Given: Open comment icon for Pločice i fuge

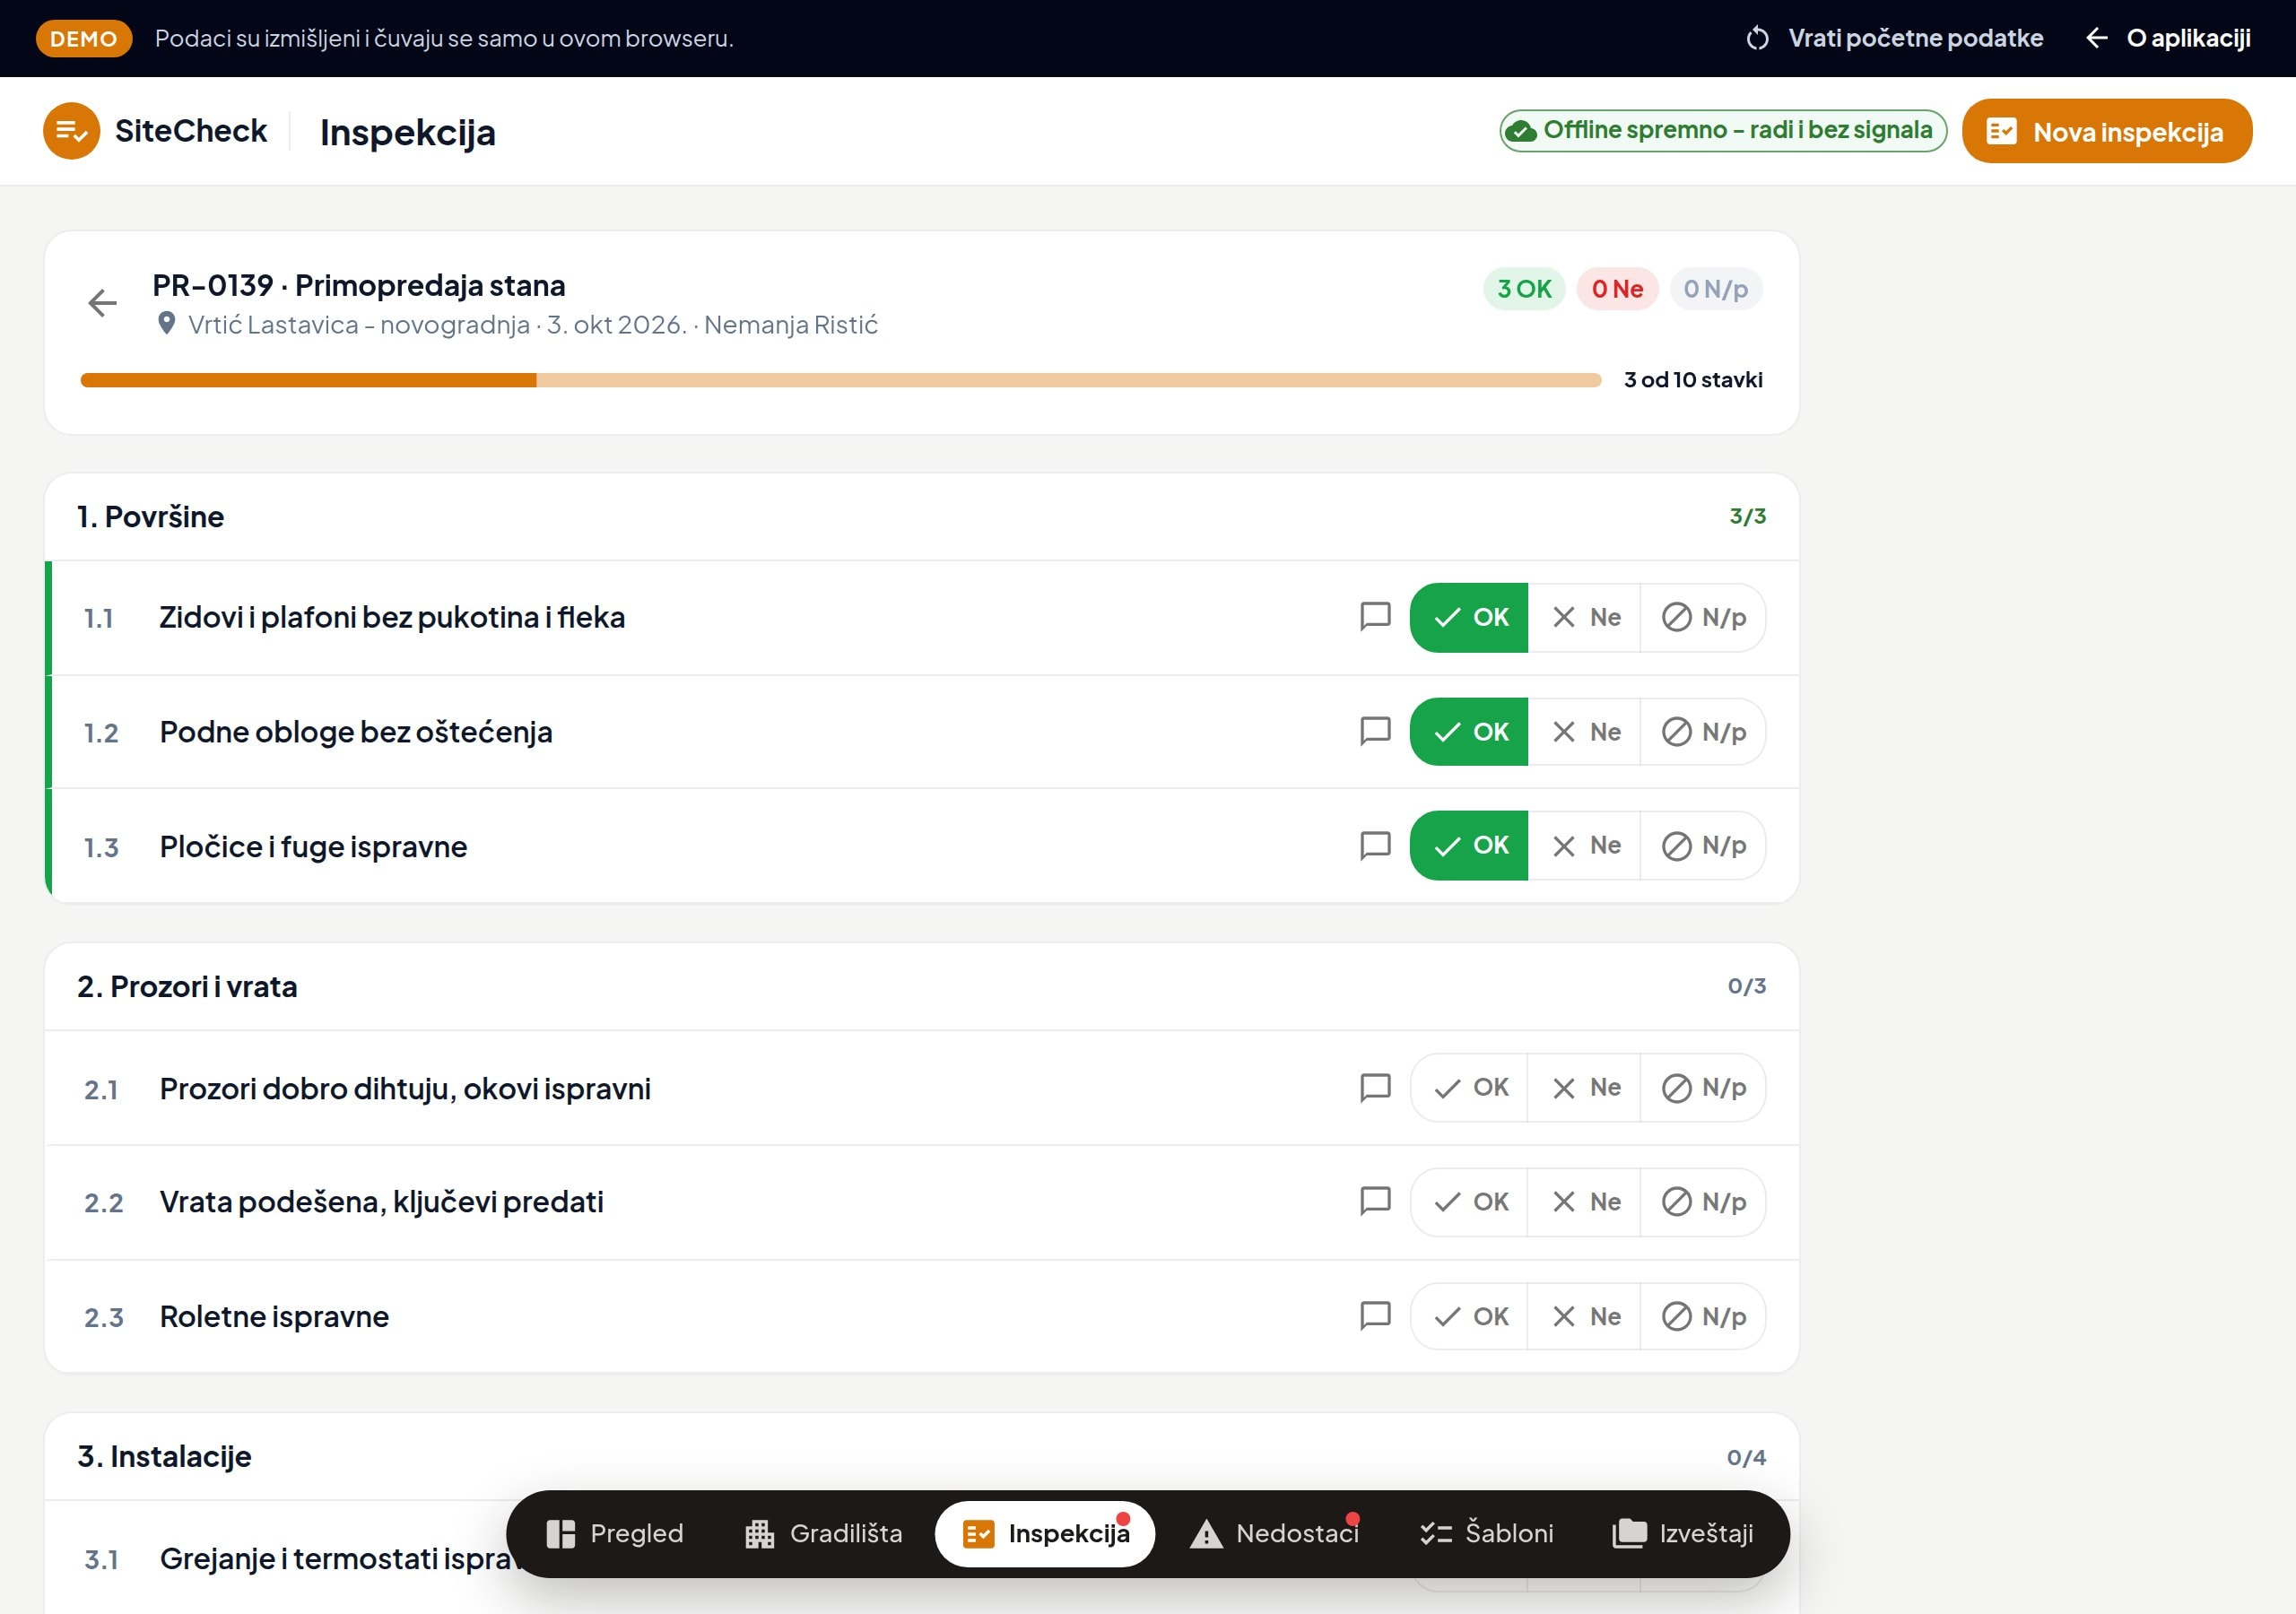Looking at the screenshot, I should click(1375, 846).
